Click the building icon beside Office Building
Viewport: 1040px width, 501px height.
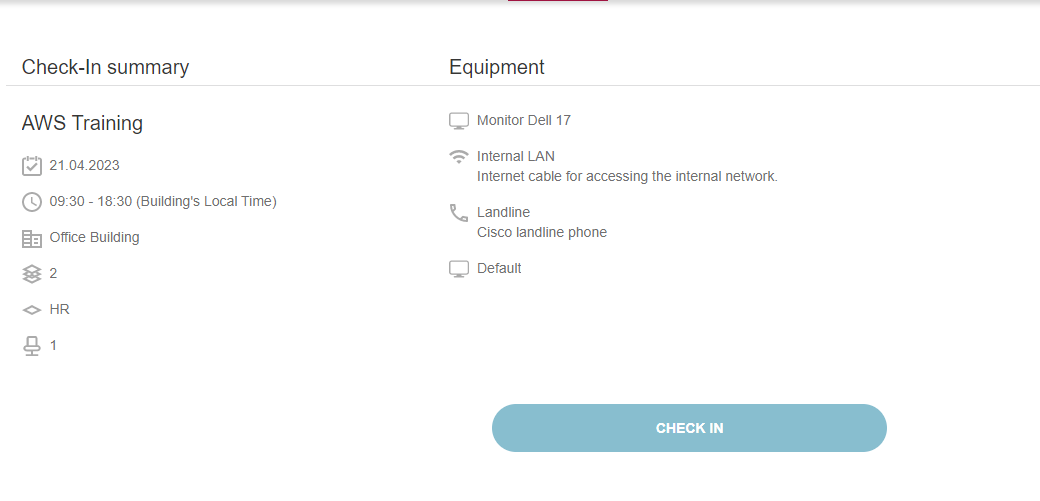[32, 238]
